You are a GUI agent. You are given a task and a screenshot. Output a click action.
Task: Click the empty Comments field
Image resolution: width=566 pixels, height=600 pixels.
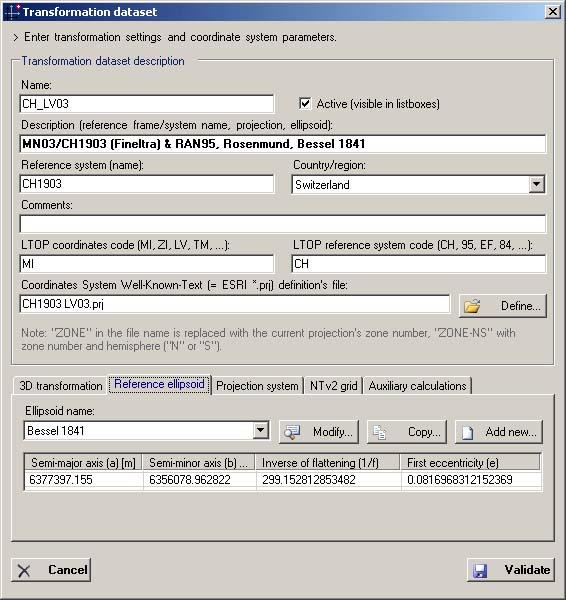(283, 224)
